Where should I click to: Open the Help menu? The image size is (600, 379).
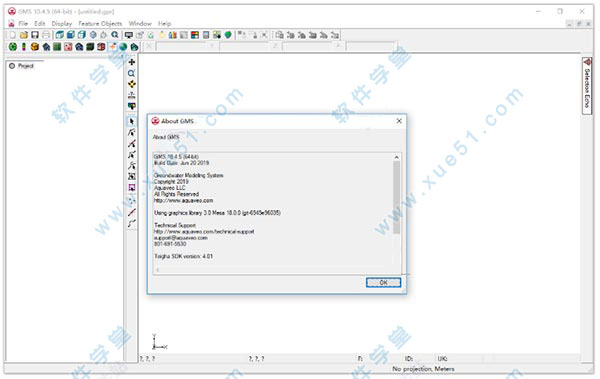point(165,24)
